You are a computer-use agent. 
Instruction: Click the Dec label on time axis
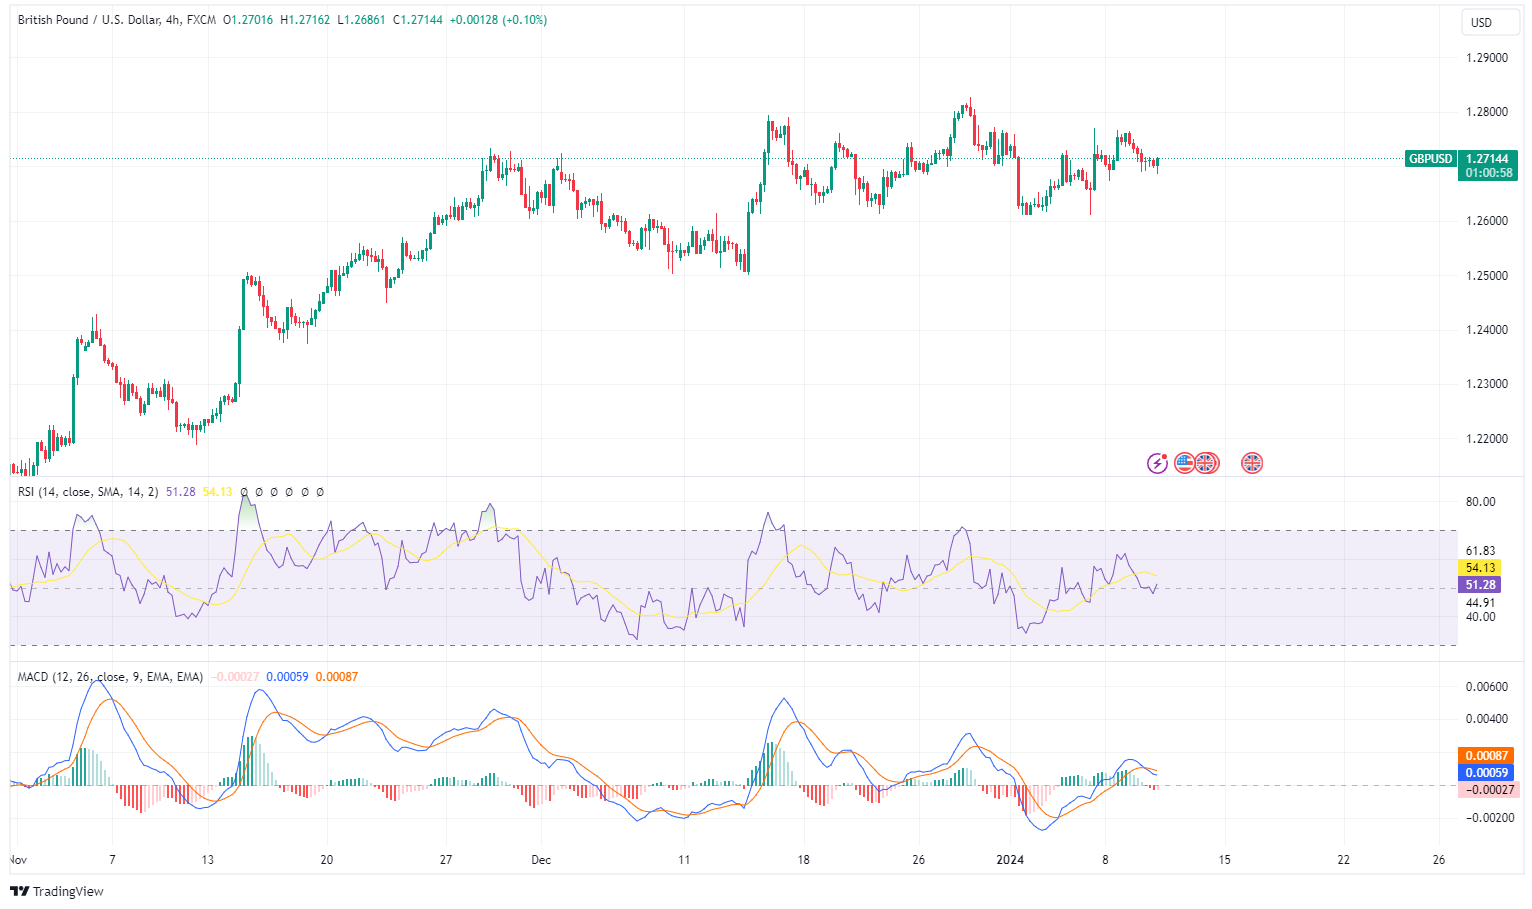pos(541,860)
